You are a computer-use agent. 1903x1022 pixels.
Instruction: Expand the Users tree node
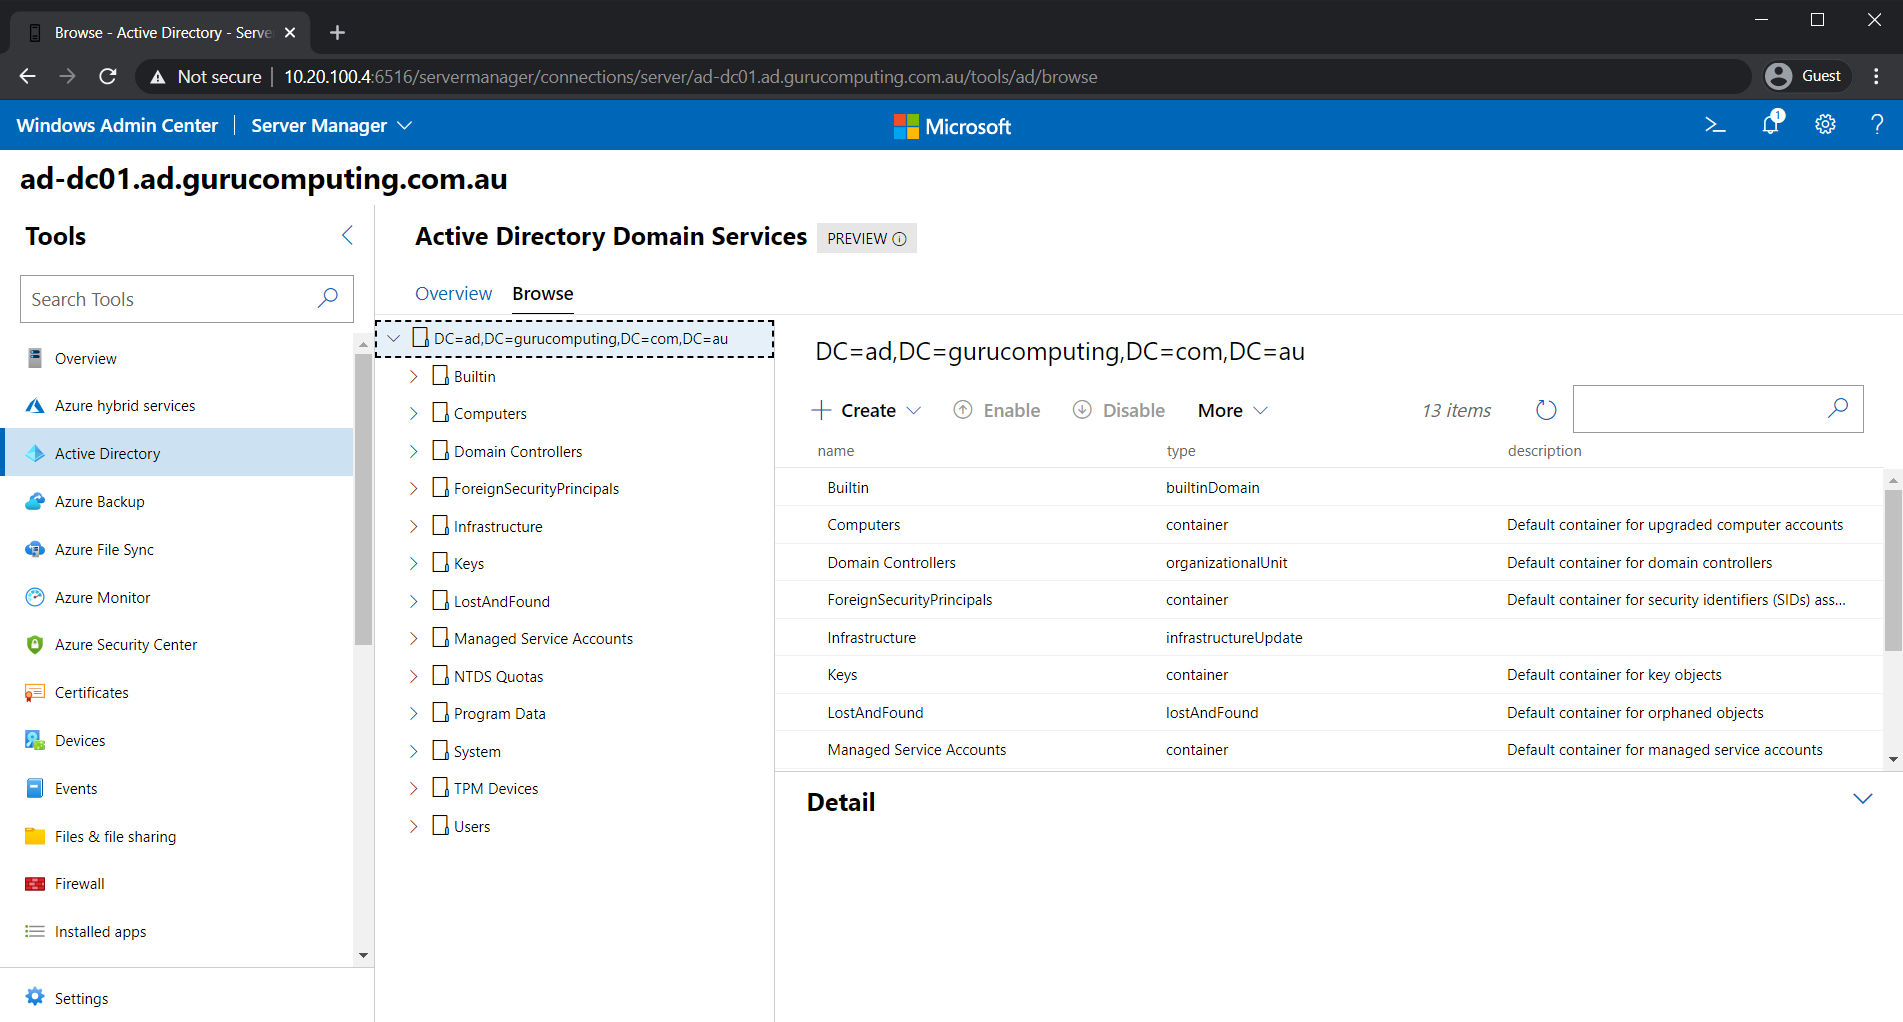tap(413, 827)
